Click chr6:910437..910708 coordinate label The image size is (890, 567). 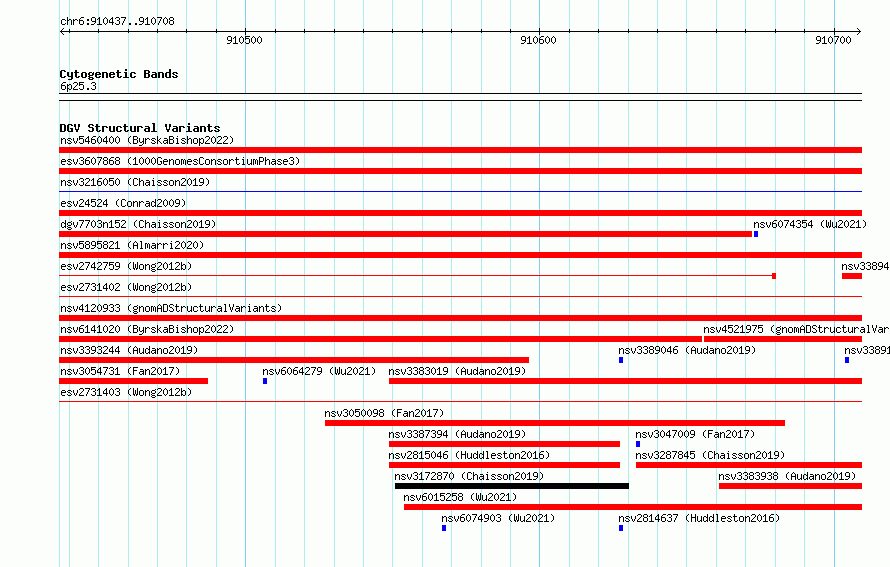(x=117, y=21)
